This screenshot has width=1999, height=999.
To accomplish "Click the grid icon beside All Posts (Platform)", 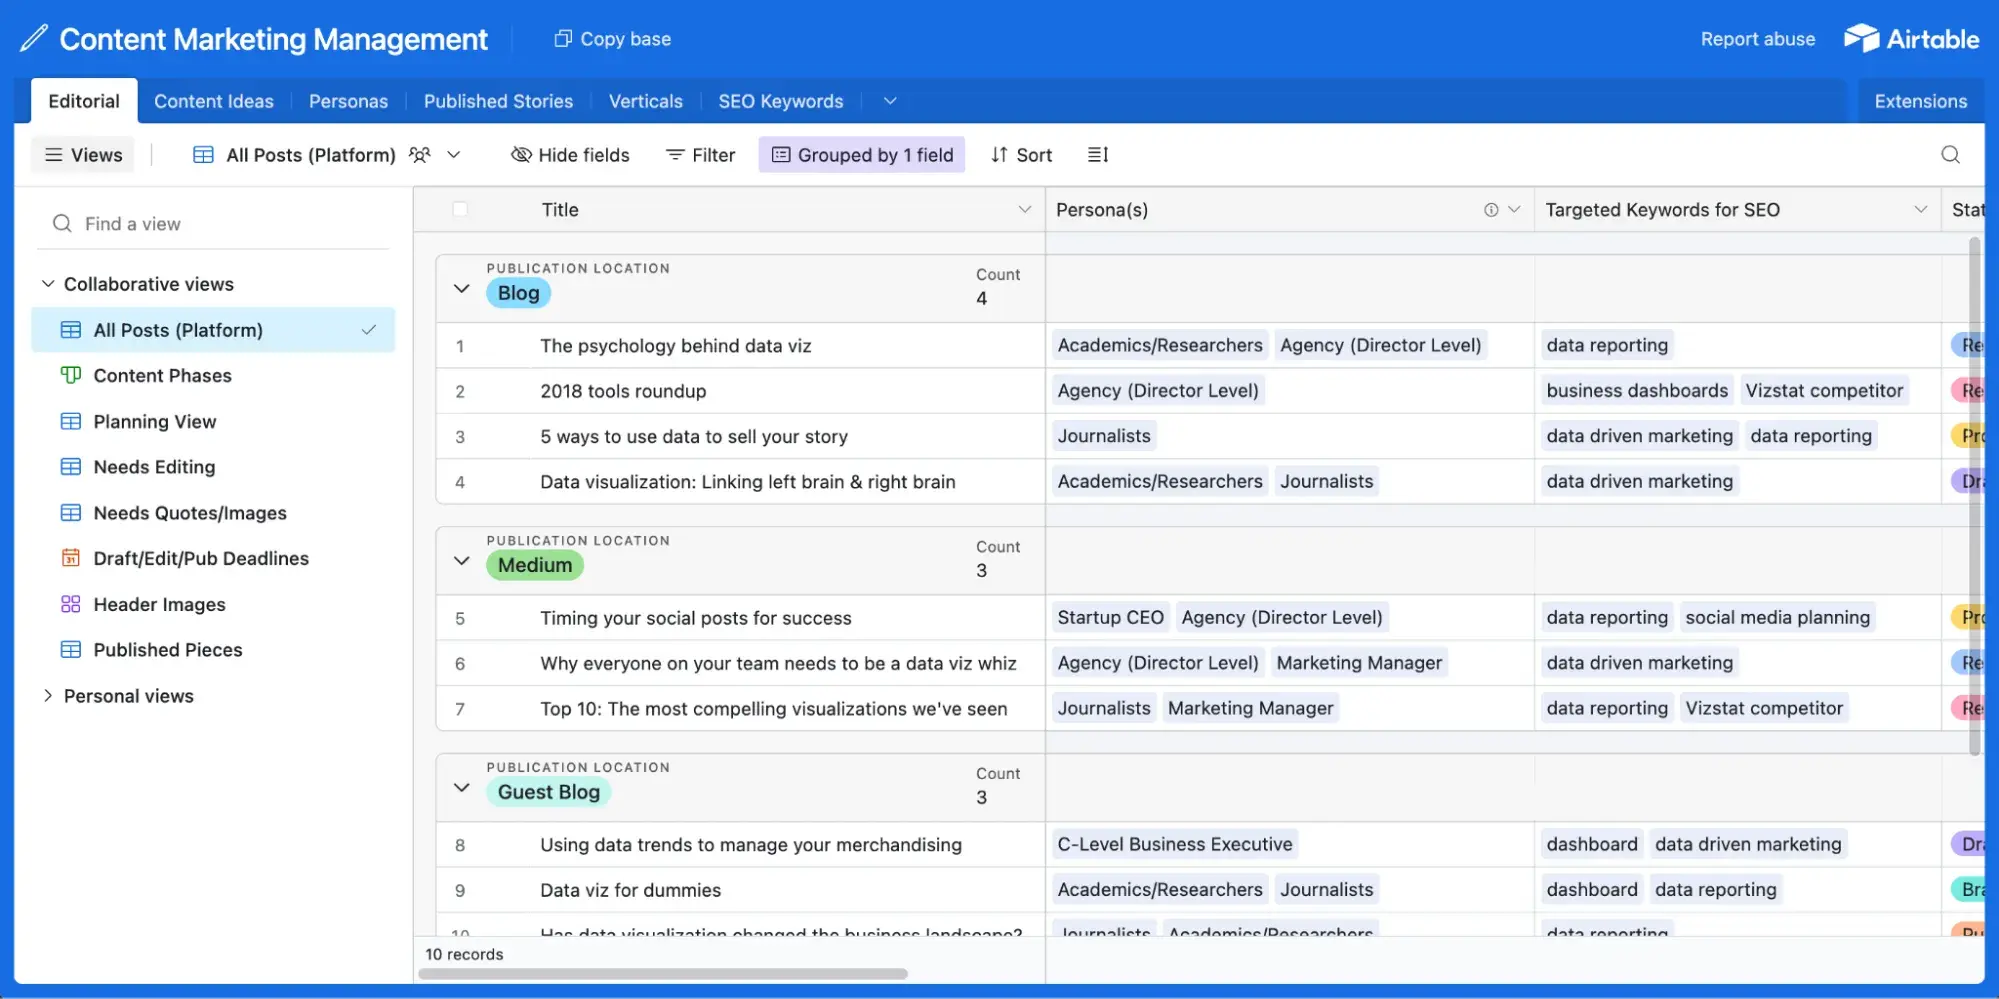I will click(203, 155).
